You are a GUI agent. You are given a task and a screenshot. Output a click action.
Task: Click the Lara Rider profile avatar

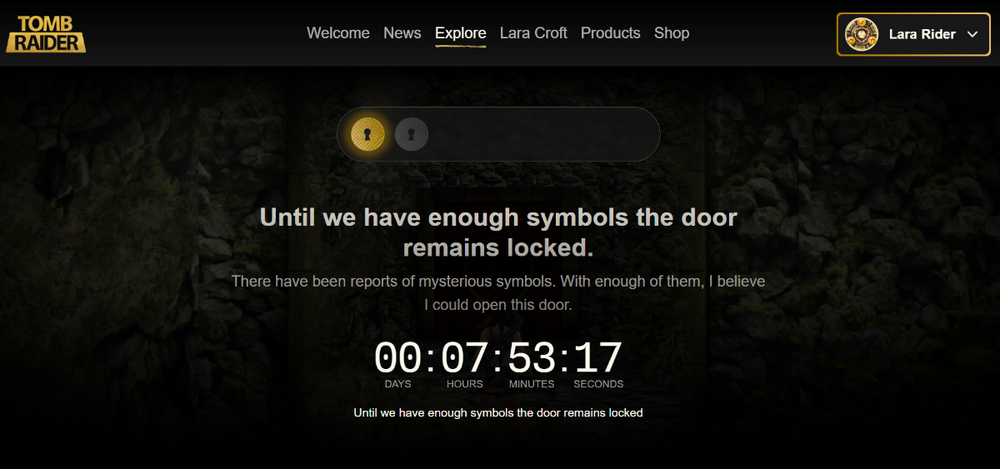click(x=861, y=34)
